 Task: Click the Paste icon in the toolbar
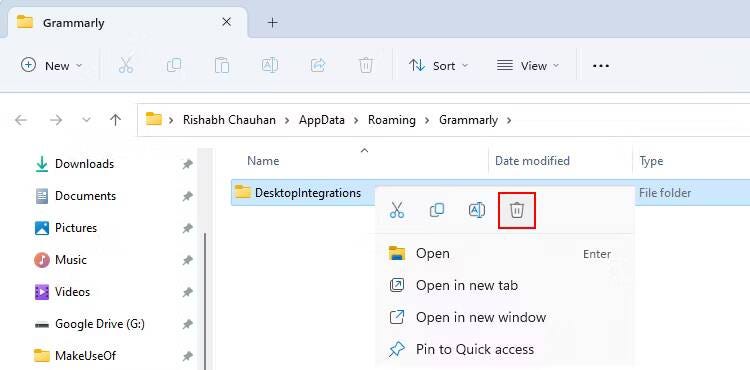pyautogui.click(x=222, y=65)
